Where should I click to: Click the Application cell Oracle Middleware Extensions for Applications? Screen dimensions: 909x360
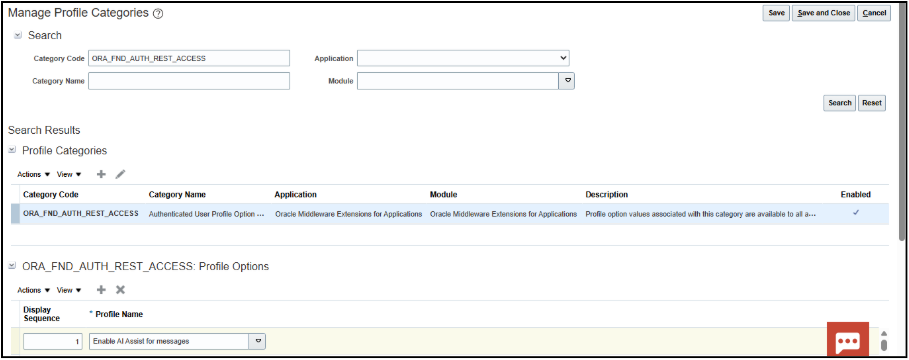point(348,214)
